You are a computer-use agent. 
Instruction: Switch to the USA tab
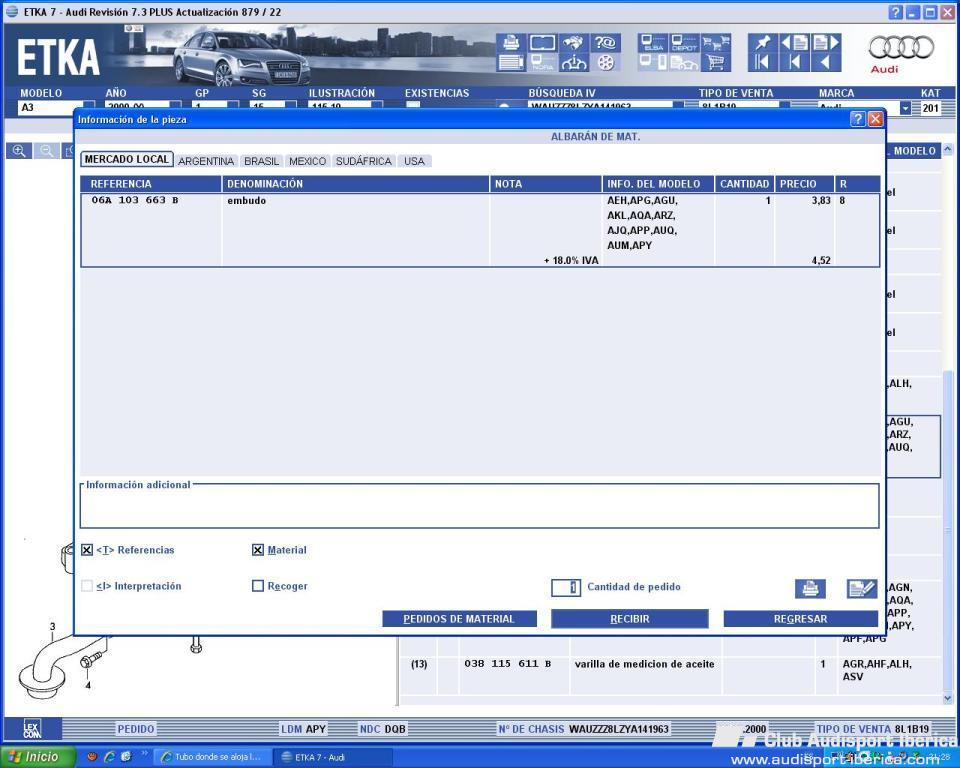(414, 161)
